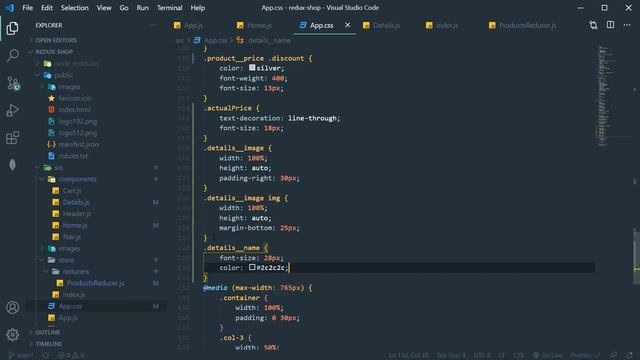640x360 pixels.
Task: Click the Tab Size 4 indicator
Action: 451,356
